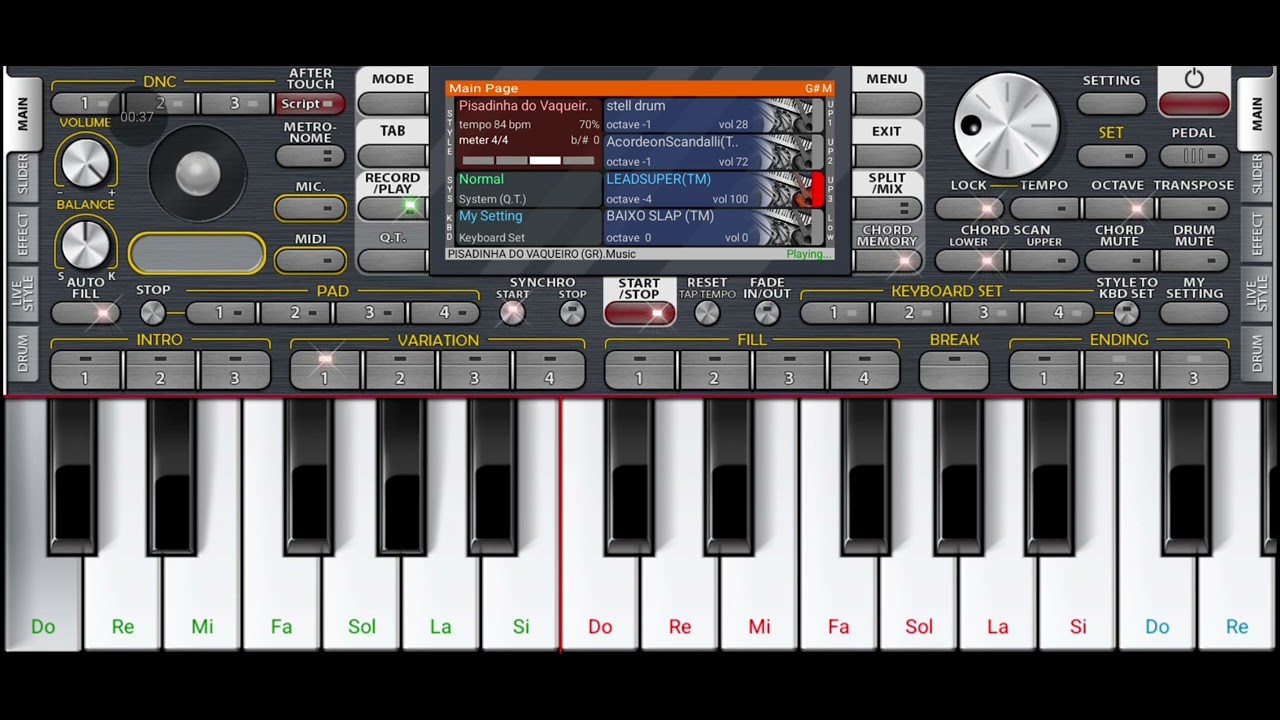Open the left SLIDER side tab
The width and height of the screenshot is (1280, 720).
tap(22, 176)
